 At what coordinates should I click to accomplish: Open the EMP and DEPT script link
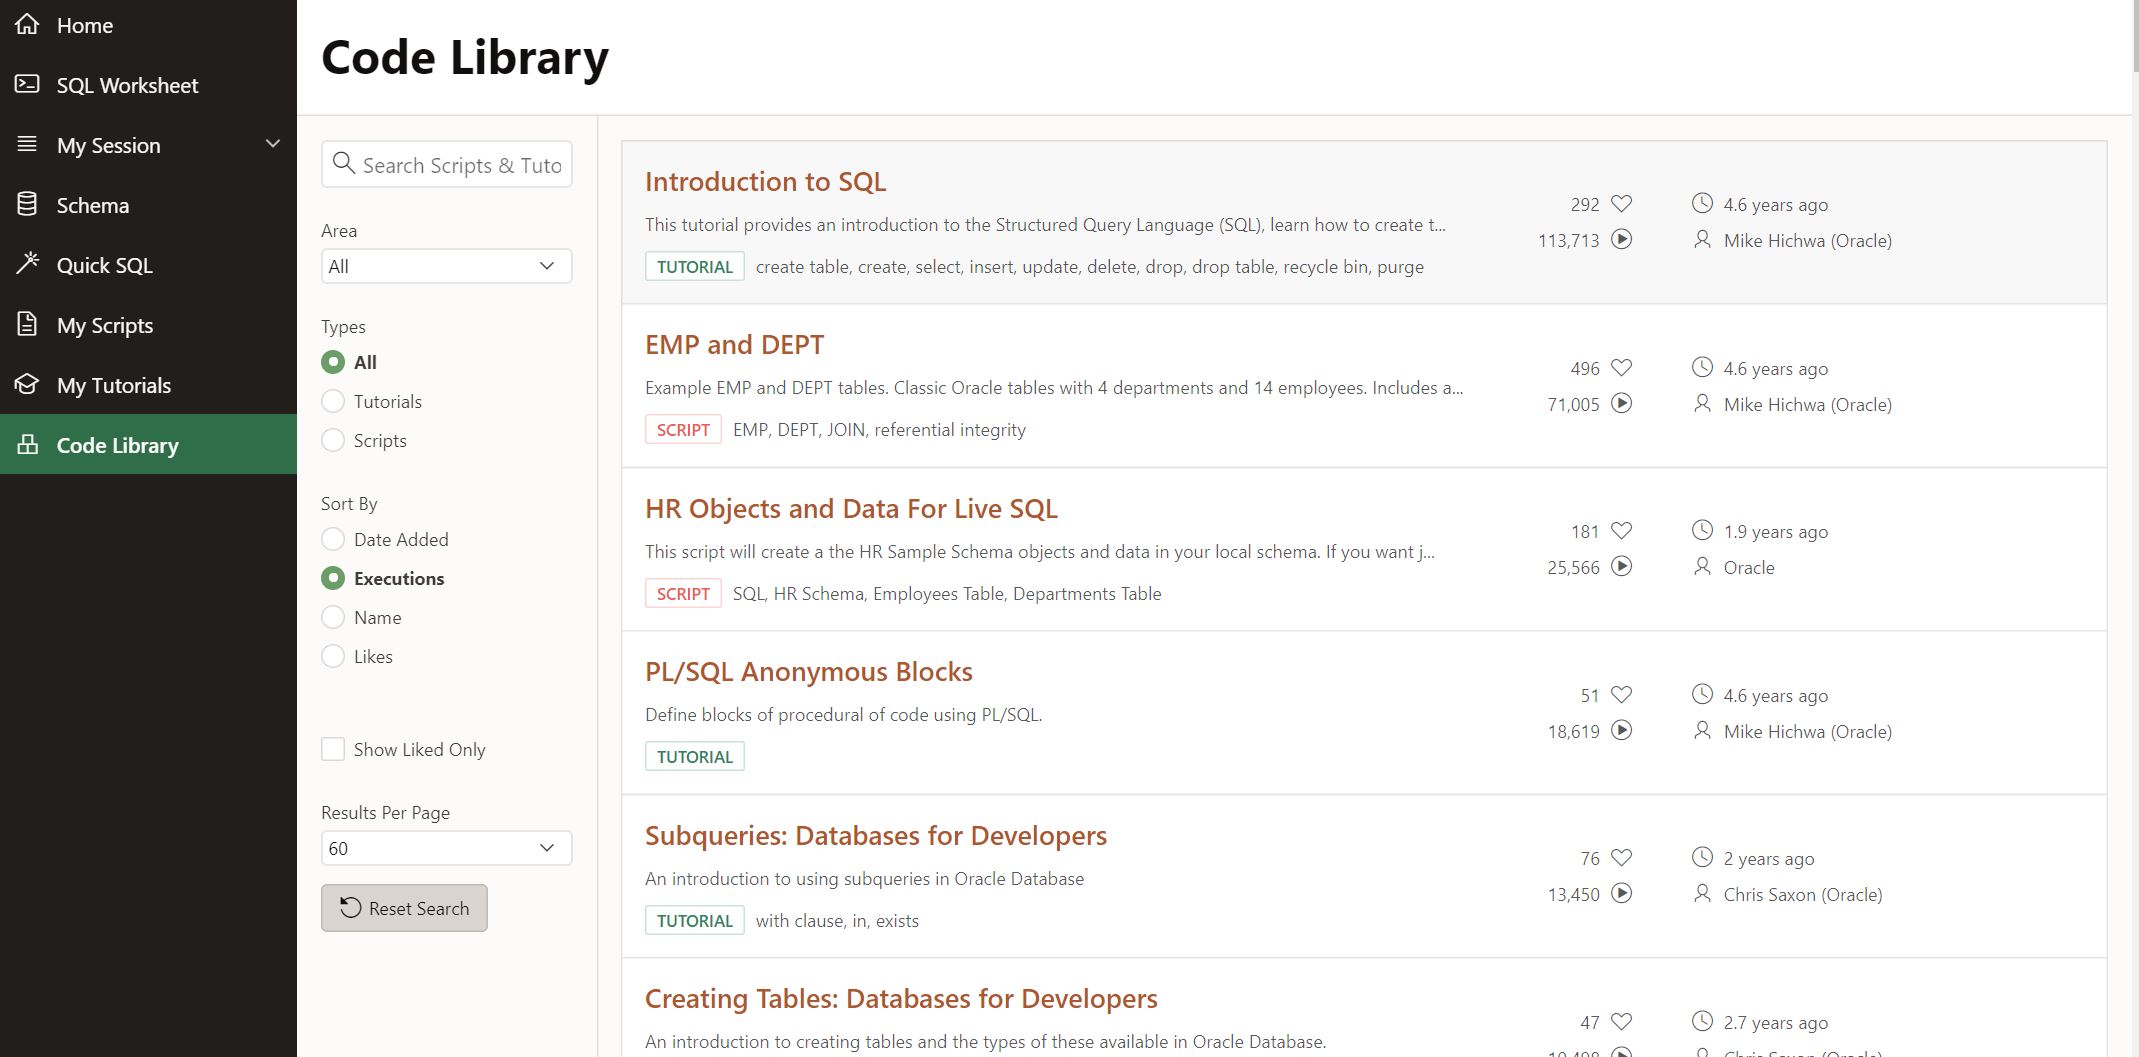click(x=734, y=345)
